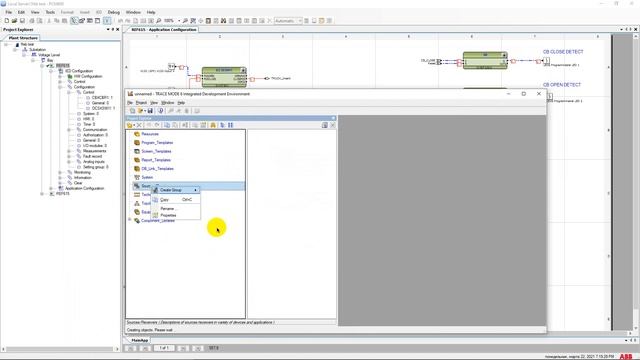Image resolution: width=640 pixels, height=360 pixels.
Task: Click the CB CLOSE DETECT label
Action: coord(563,52)
